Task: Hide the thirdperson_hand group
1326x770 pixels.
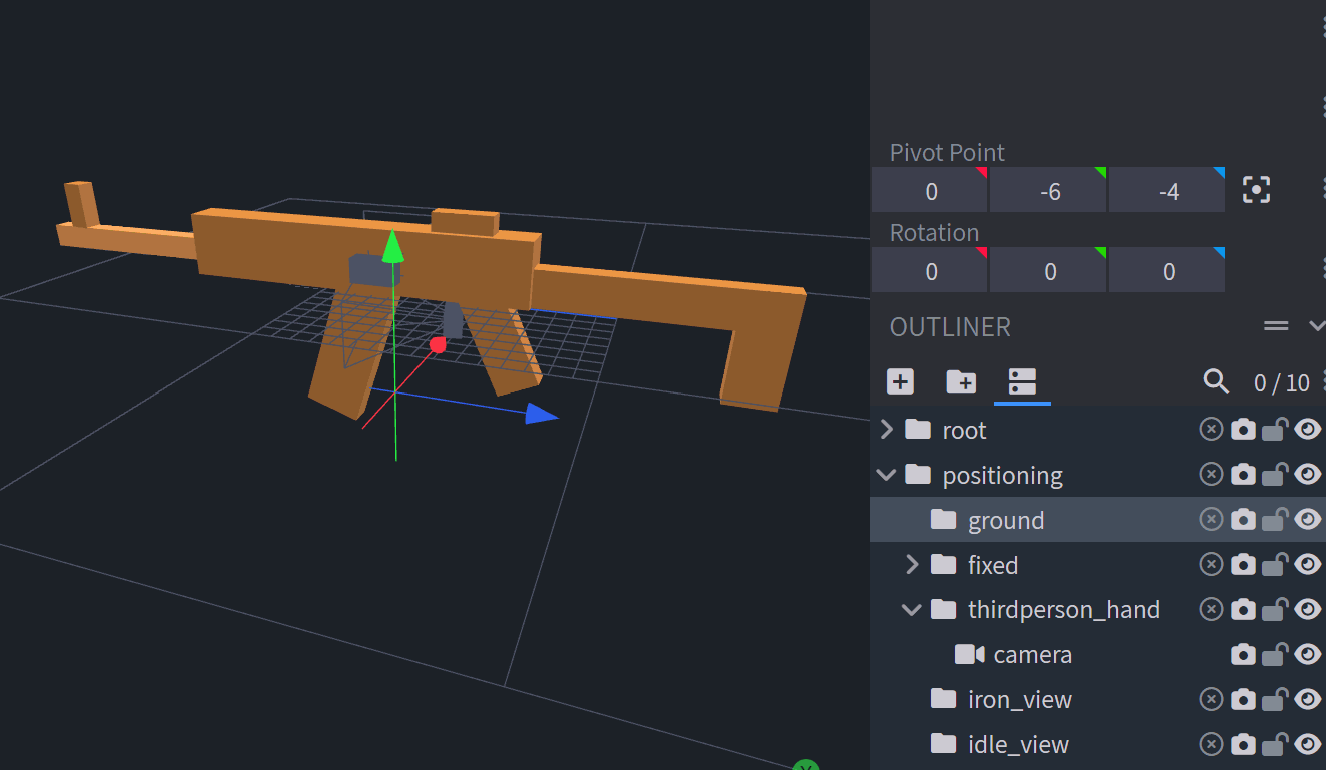Action: (1308, 610)
